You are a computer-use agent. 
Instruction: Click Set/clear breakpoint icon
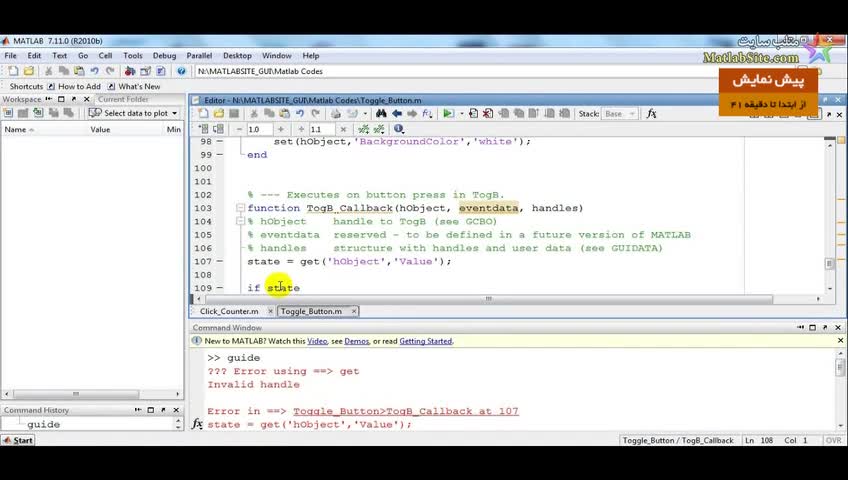[x=473, y=114]
